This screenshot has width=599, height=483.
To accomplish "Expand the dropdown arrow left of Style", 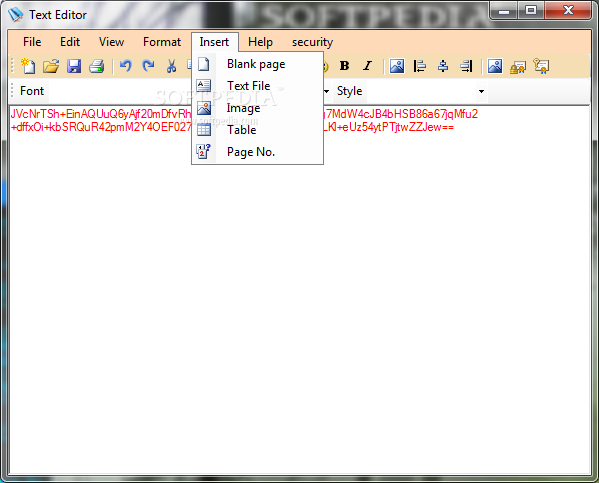I will [x=326, y=91].
